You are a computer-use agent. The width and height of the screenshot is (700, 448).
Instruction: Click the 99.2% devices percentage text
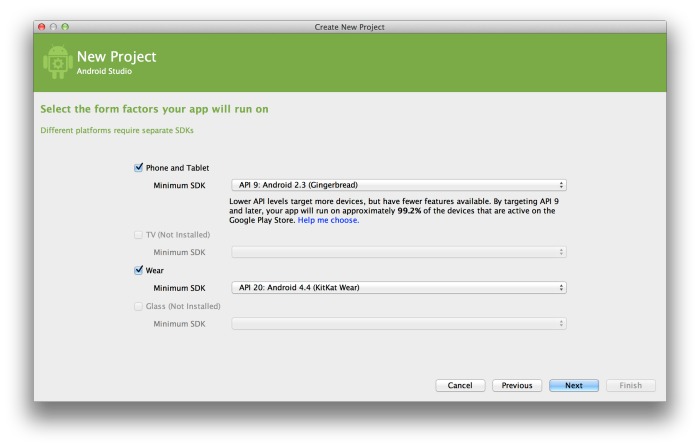[x=409, y=211]
